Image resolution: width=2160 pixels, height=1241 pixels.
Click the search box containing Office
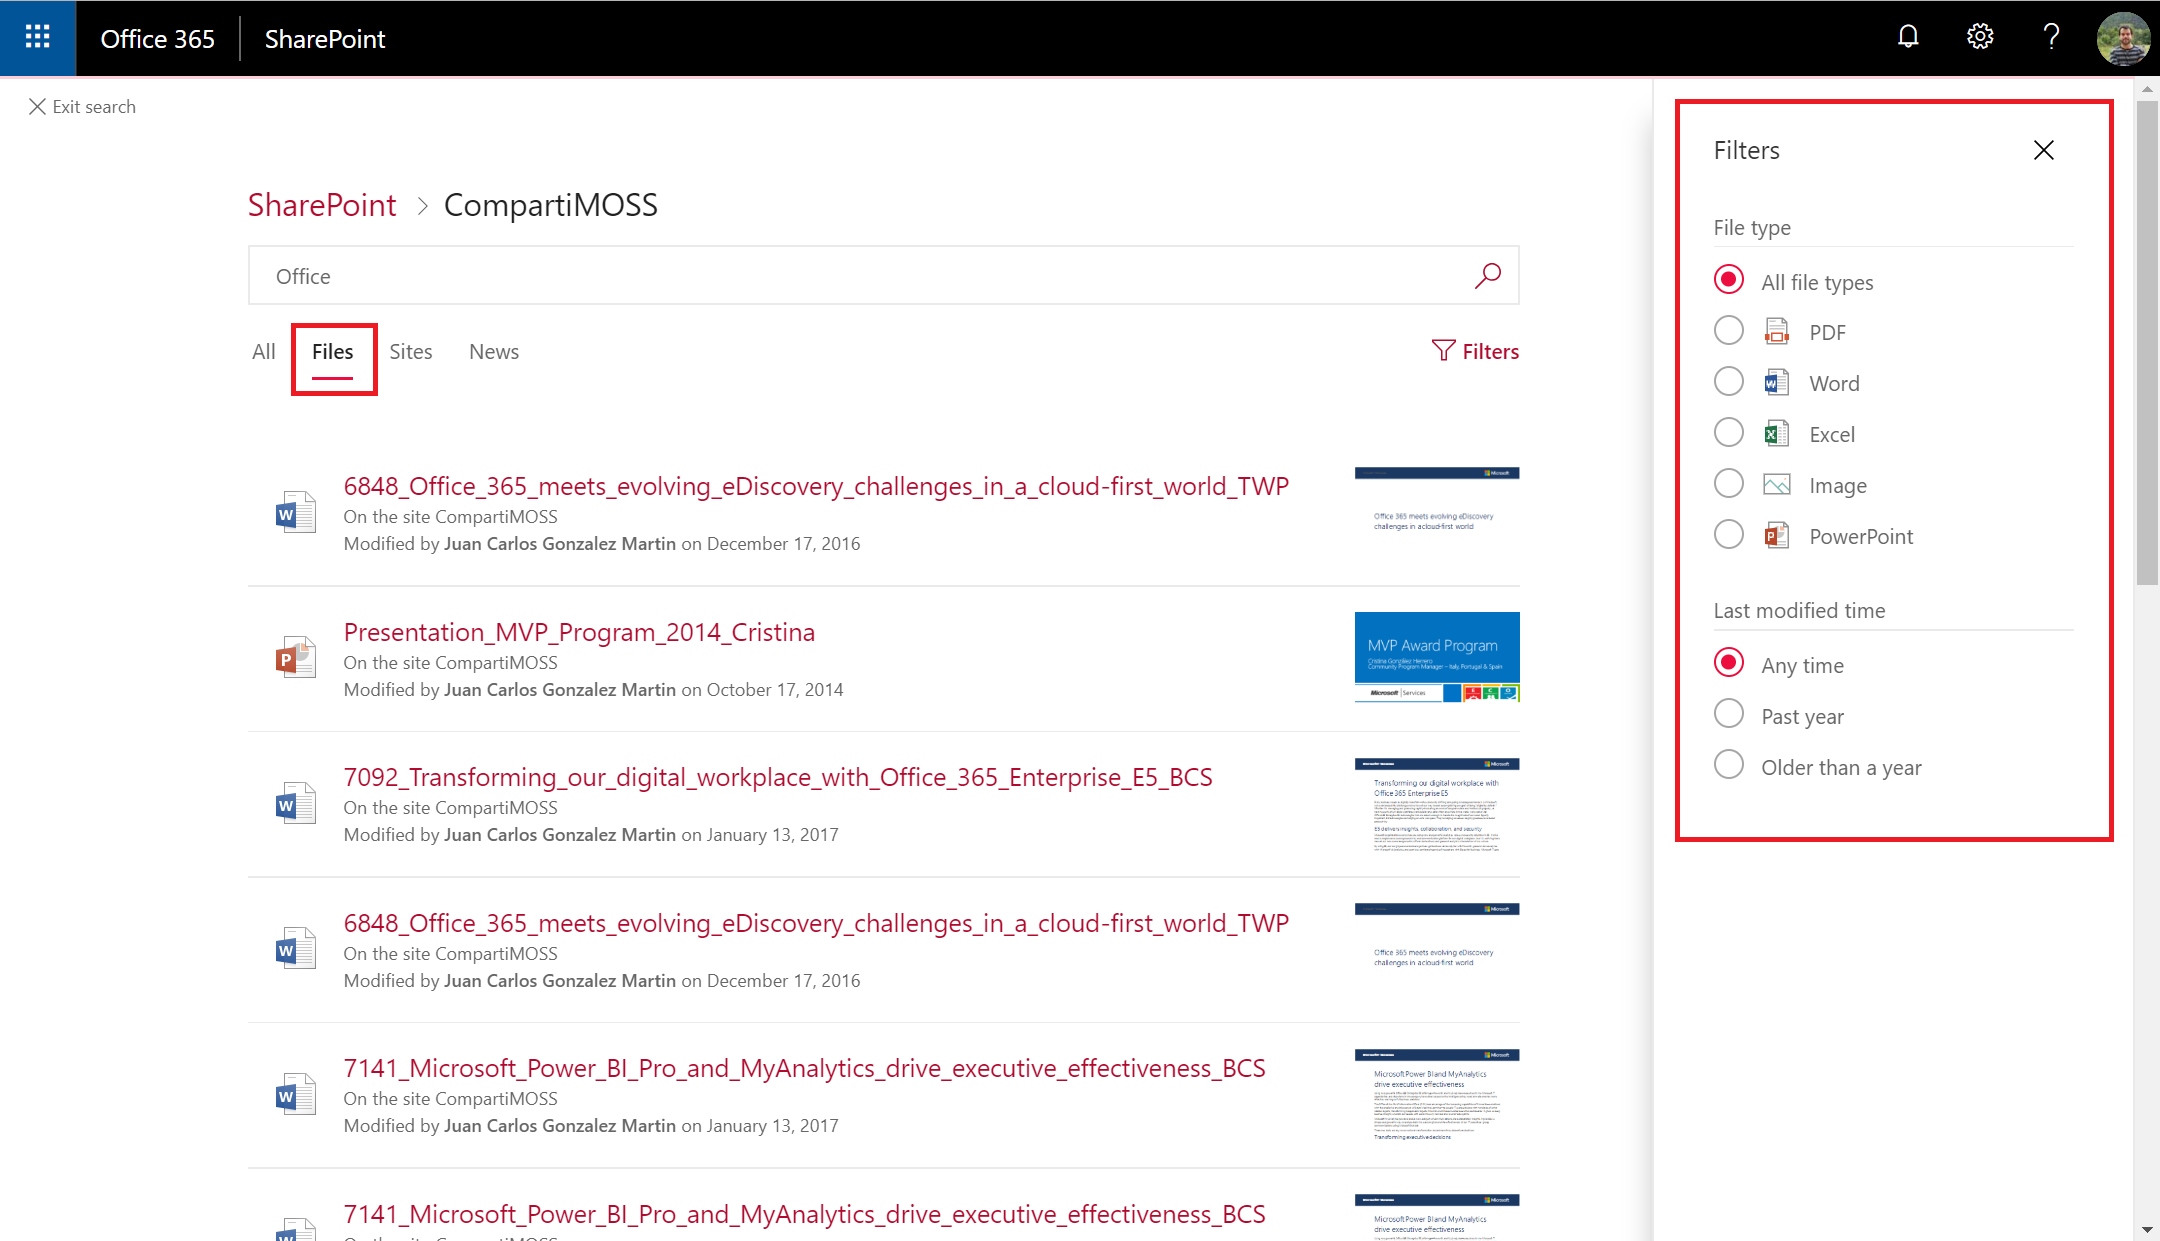pyautogui.click(x=884, y=275)
